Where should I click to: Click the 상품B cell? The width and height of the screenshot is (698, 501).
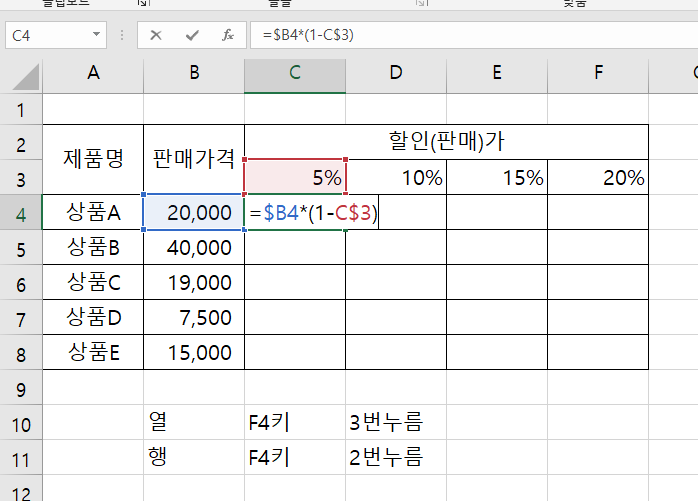click(93, 247)
